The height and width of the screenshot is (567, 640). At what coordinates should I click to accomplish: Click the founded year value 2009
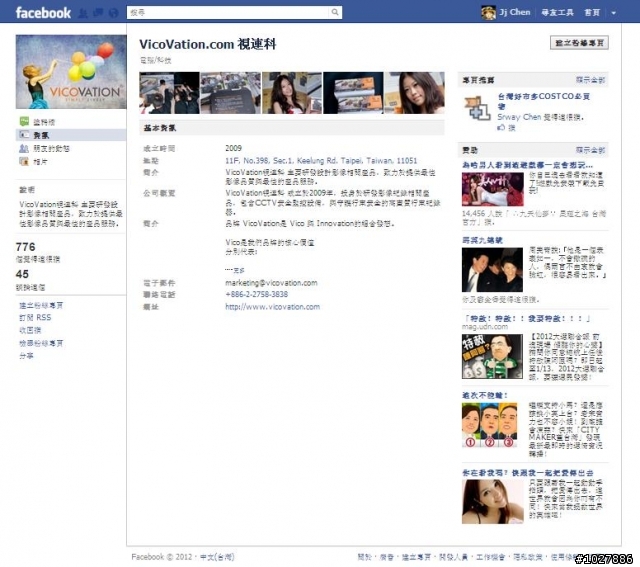click(233, 148)
